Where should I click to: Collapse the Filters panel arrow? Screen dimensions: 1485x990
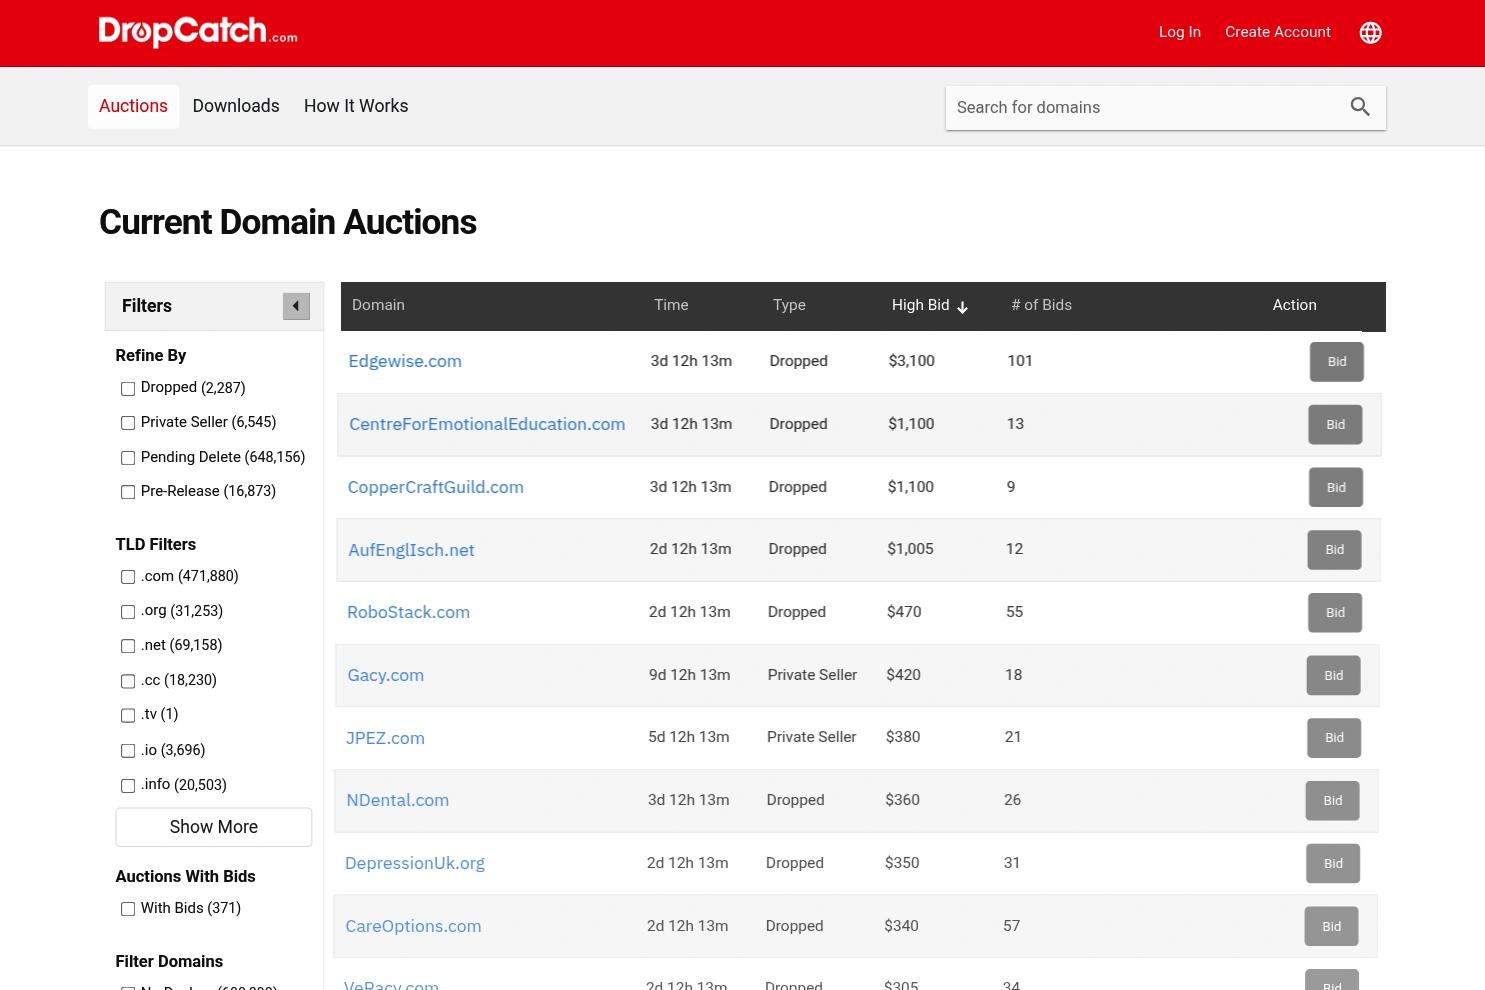coord(296,306)
